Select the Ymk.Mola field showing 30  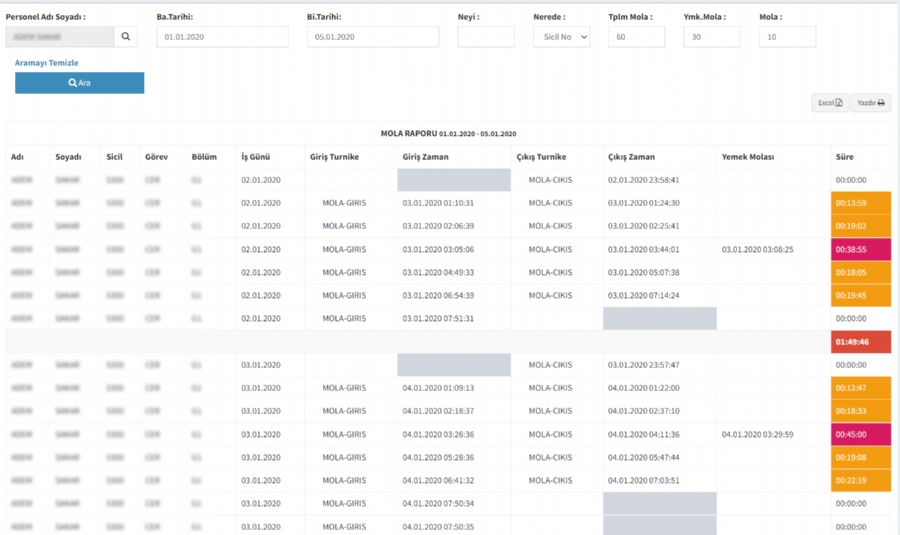click(711, 37)
